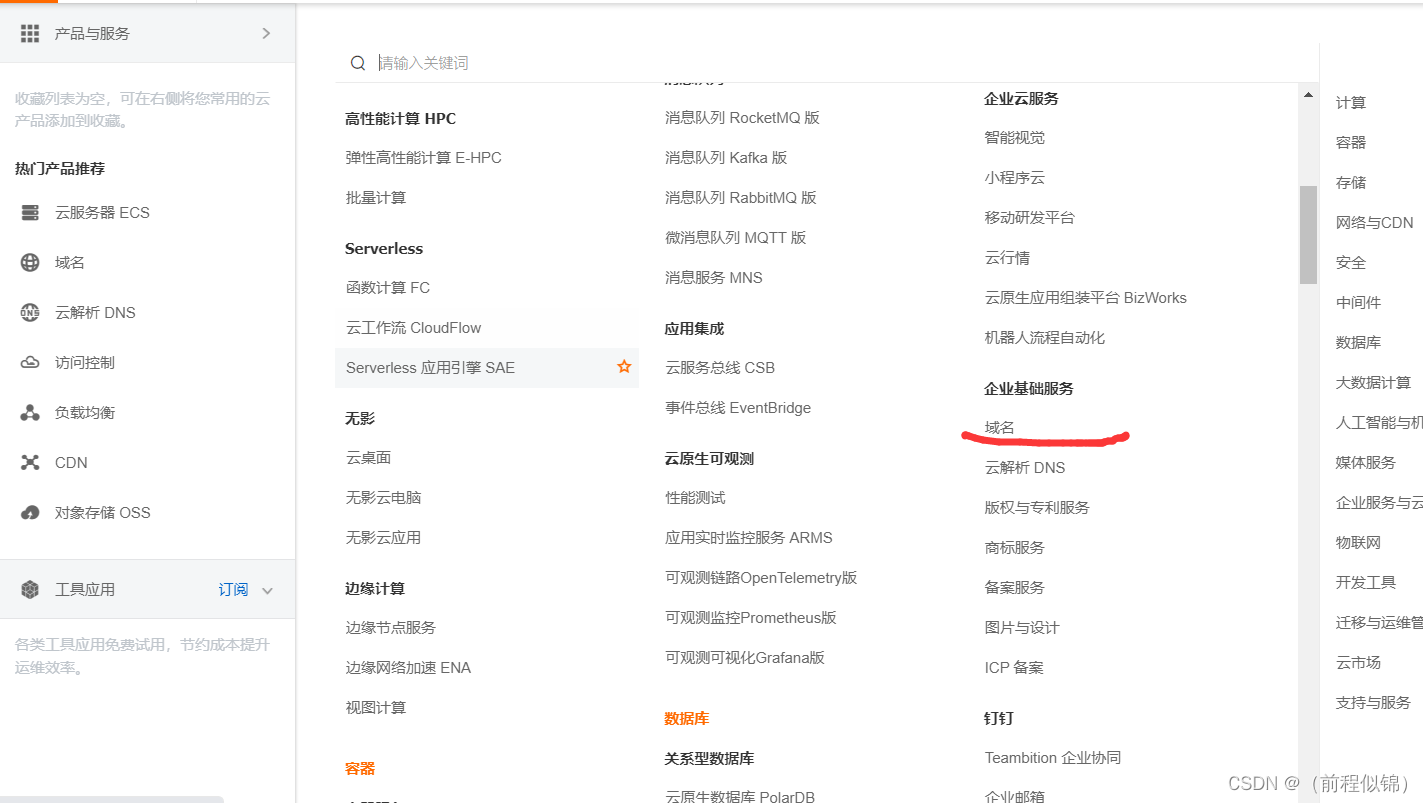Jump to 开发工具 category

point(1366,582)
